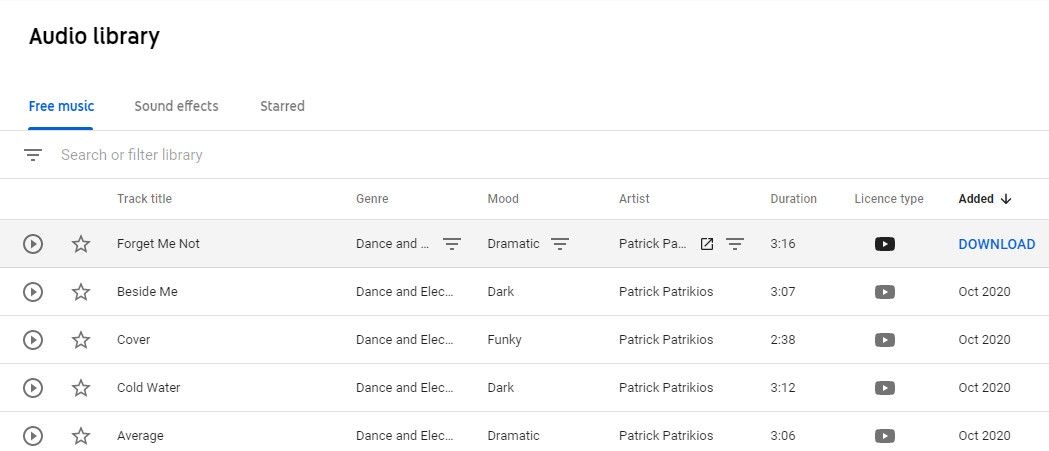Open Patrick Patrikios artist external link
The width and height of the screenshot is (1049, 451).
(707, 244)
